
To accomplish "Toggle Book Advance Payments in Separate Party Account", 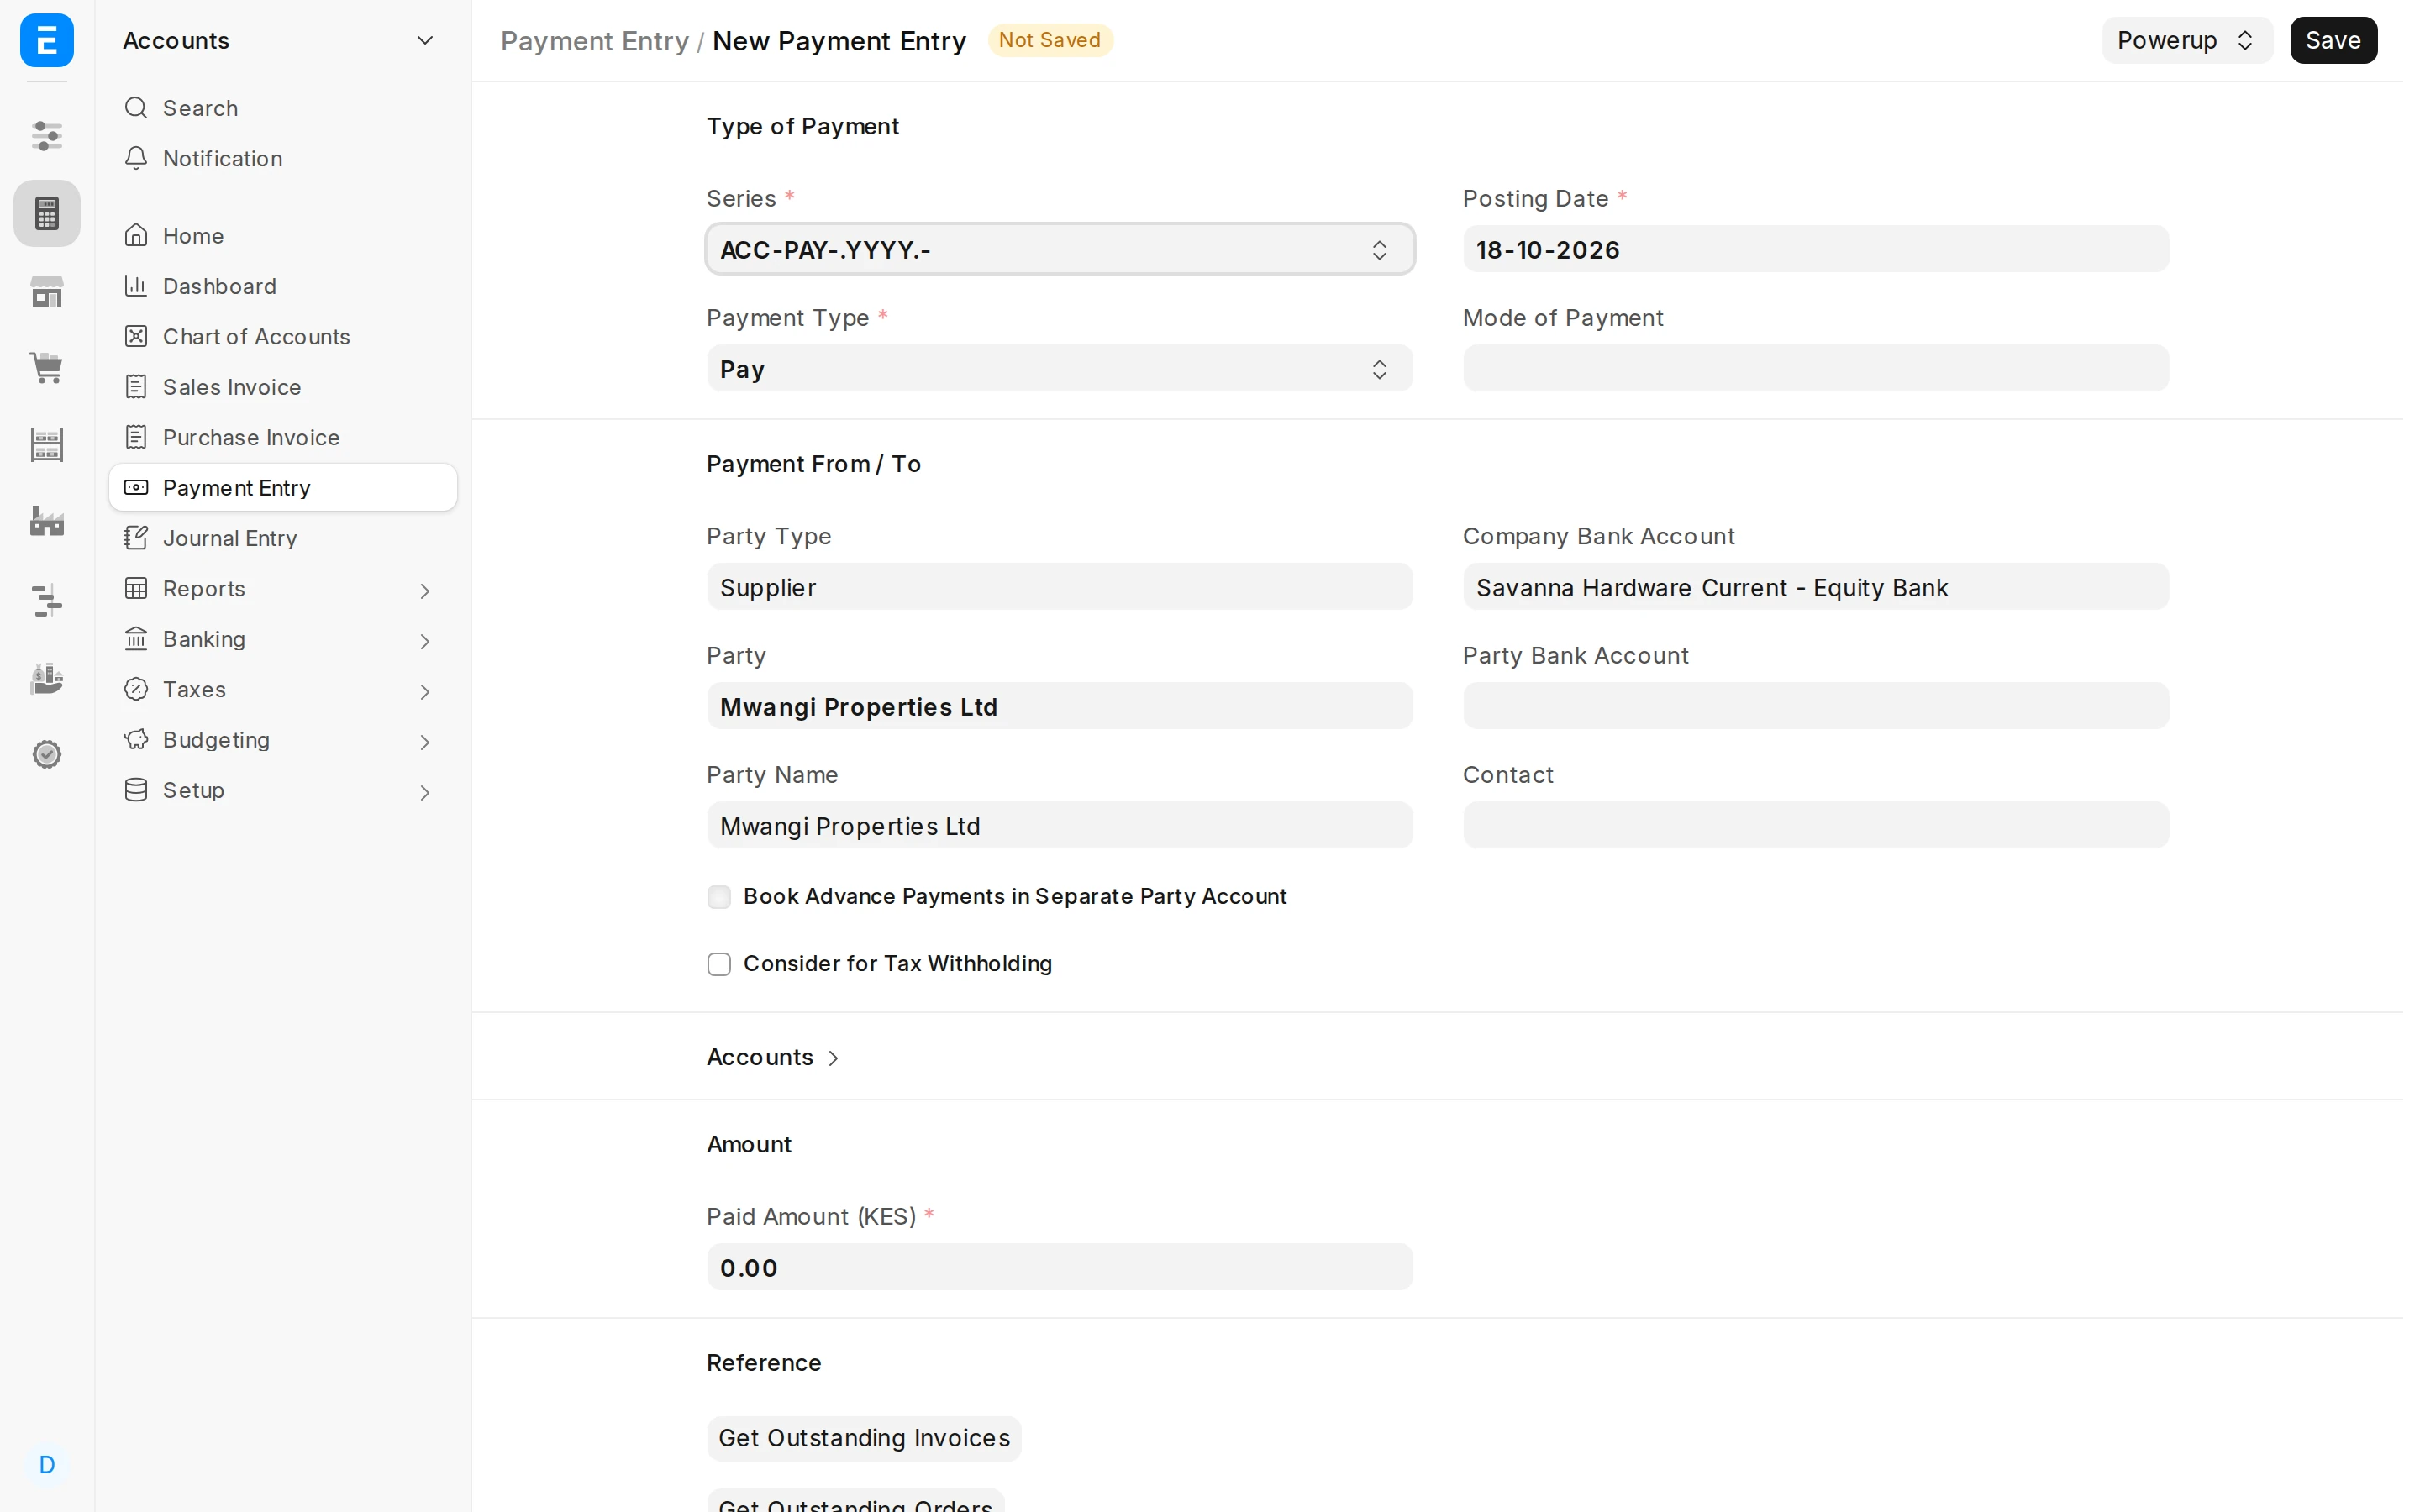I will (x=719, y=897).
